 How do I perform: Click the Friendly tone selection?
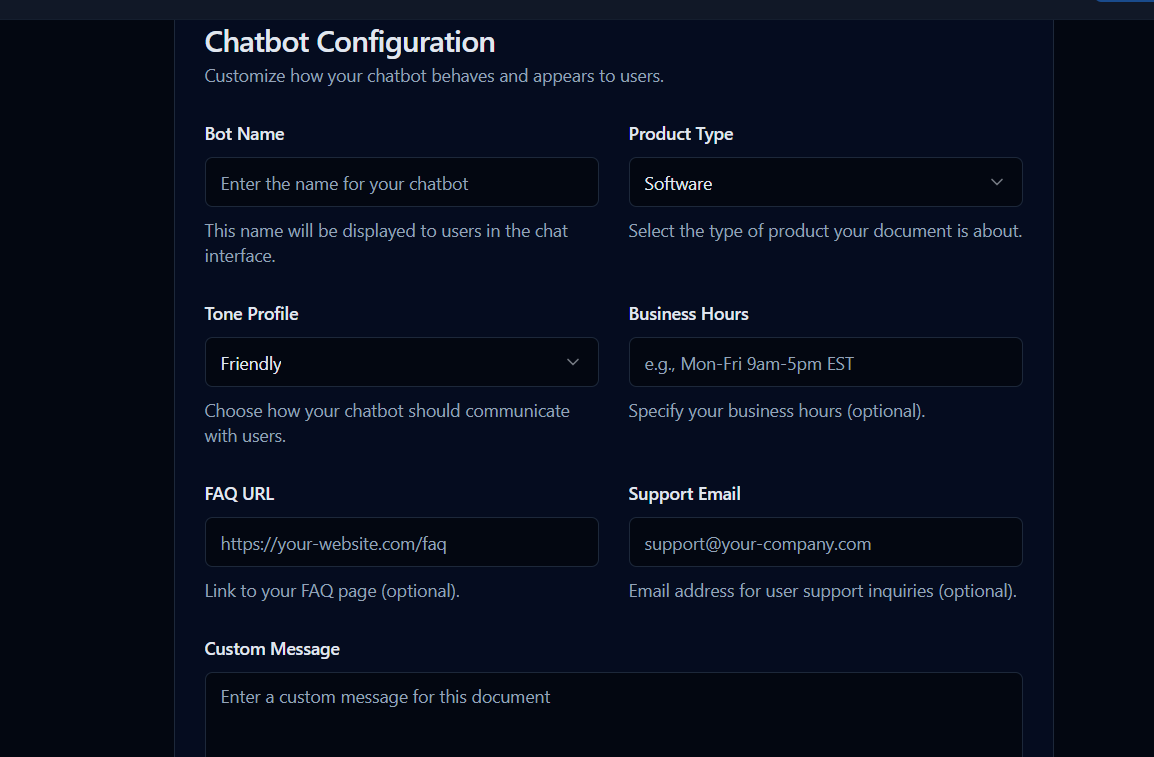pos(250,363)
